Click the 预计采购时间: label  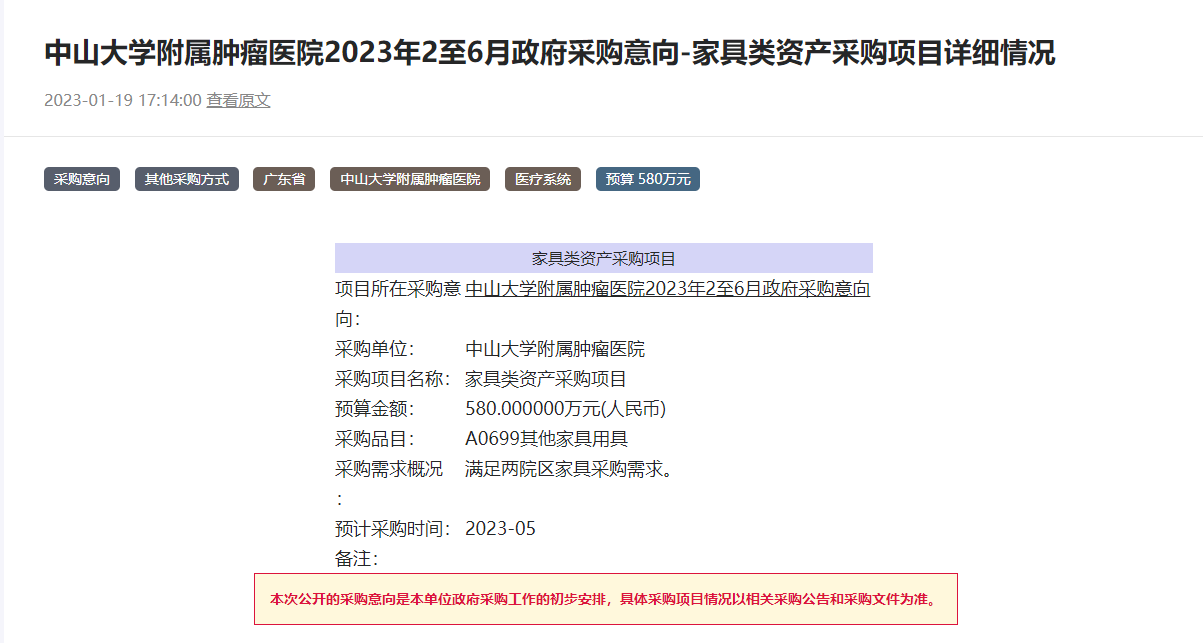[393, 529]
